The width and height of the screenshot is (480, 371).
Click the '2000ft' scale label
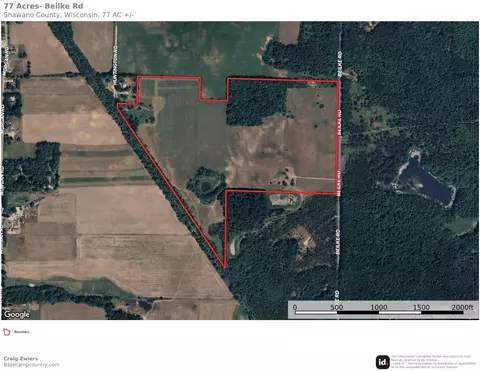pyautogui.click(x=463, y=307)
